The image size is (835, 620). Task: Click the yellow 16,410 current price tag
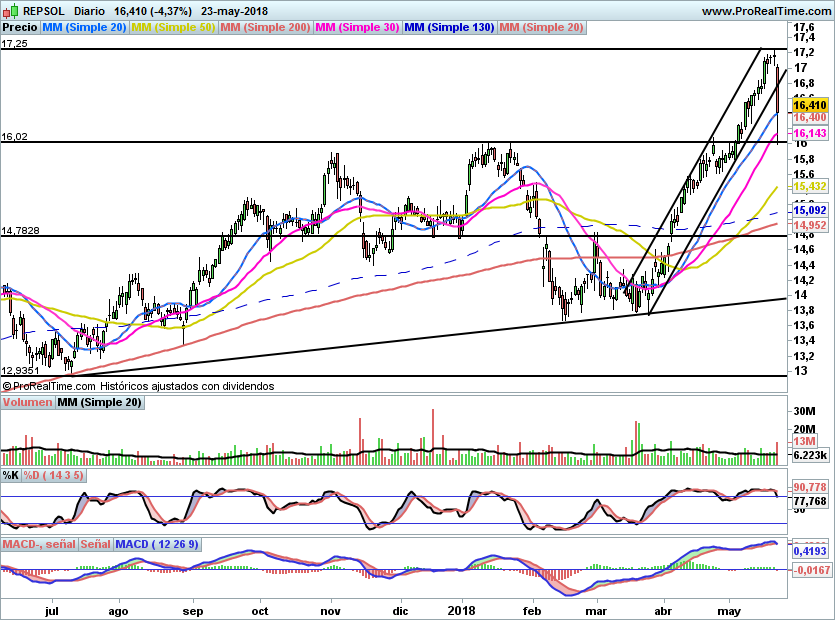(809, 105)
